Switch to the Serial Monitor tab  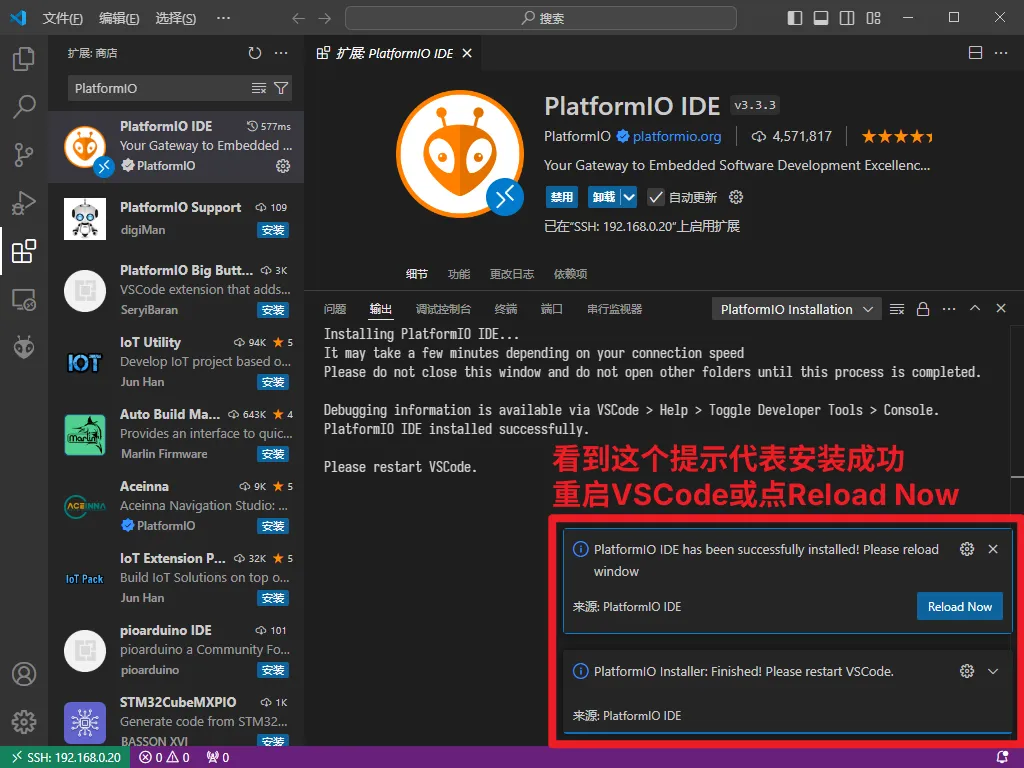pyautogui.click(x=615, y=309)
